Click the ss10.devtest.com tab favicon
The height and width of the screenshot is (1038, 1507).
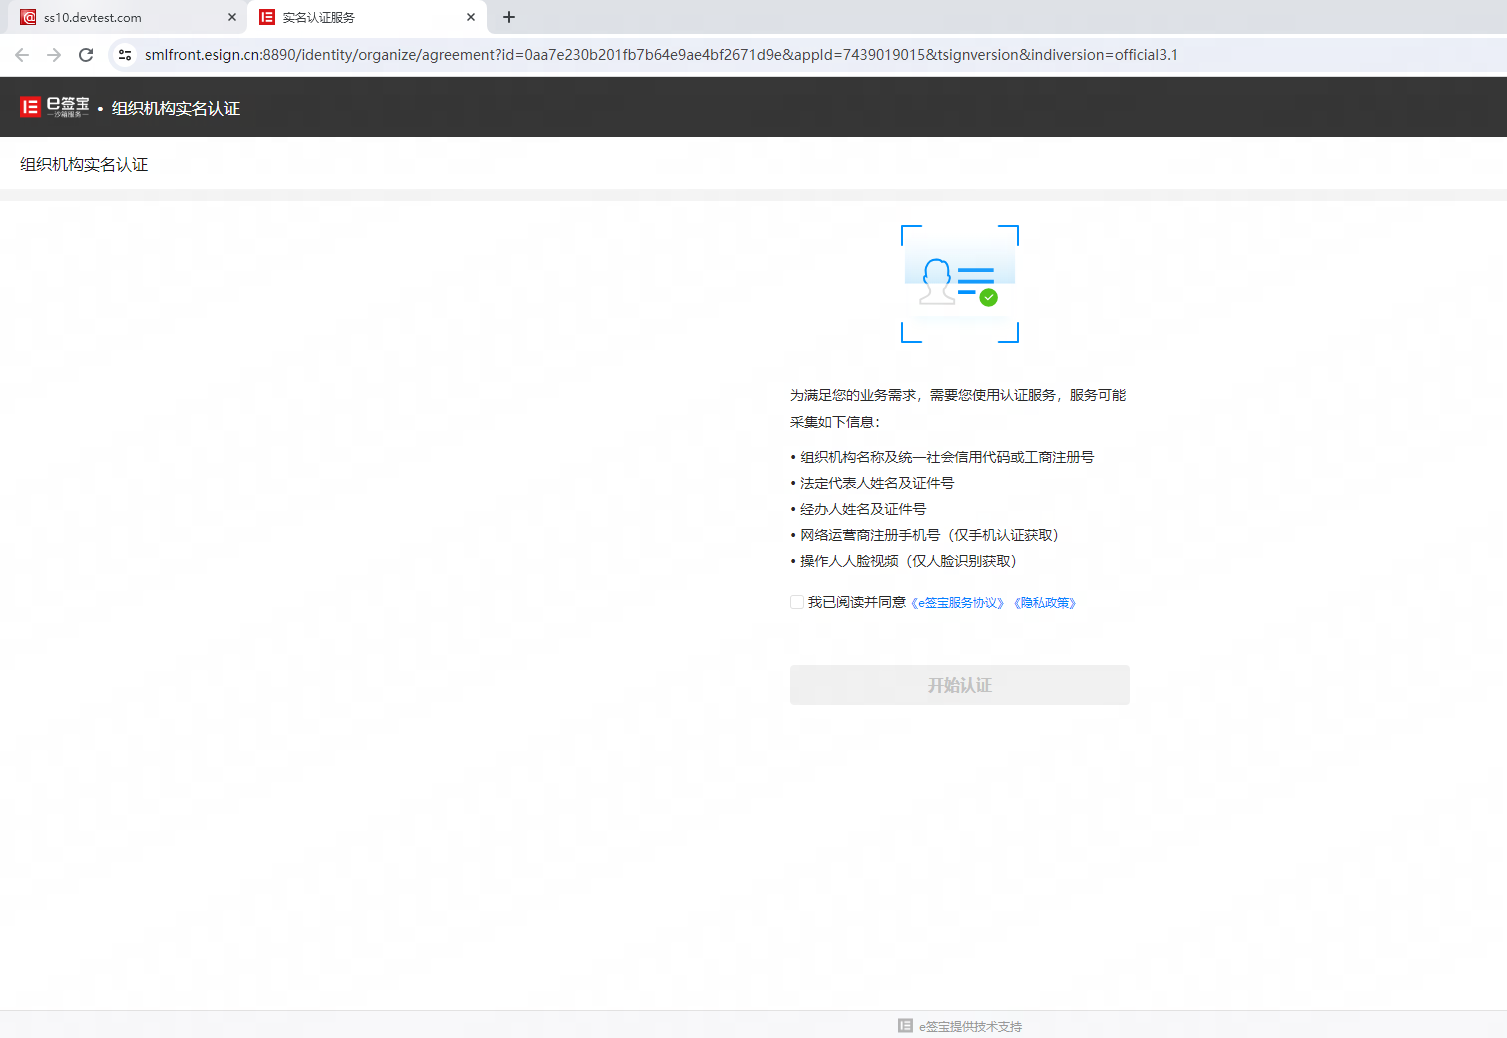[x=28, y=17]
